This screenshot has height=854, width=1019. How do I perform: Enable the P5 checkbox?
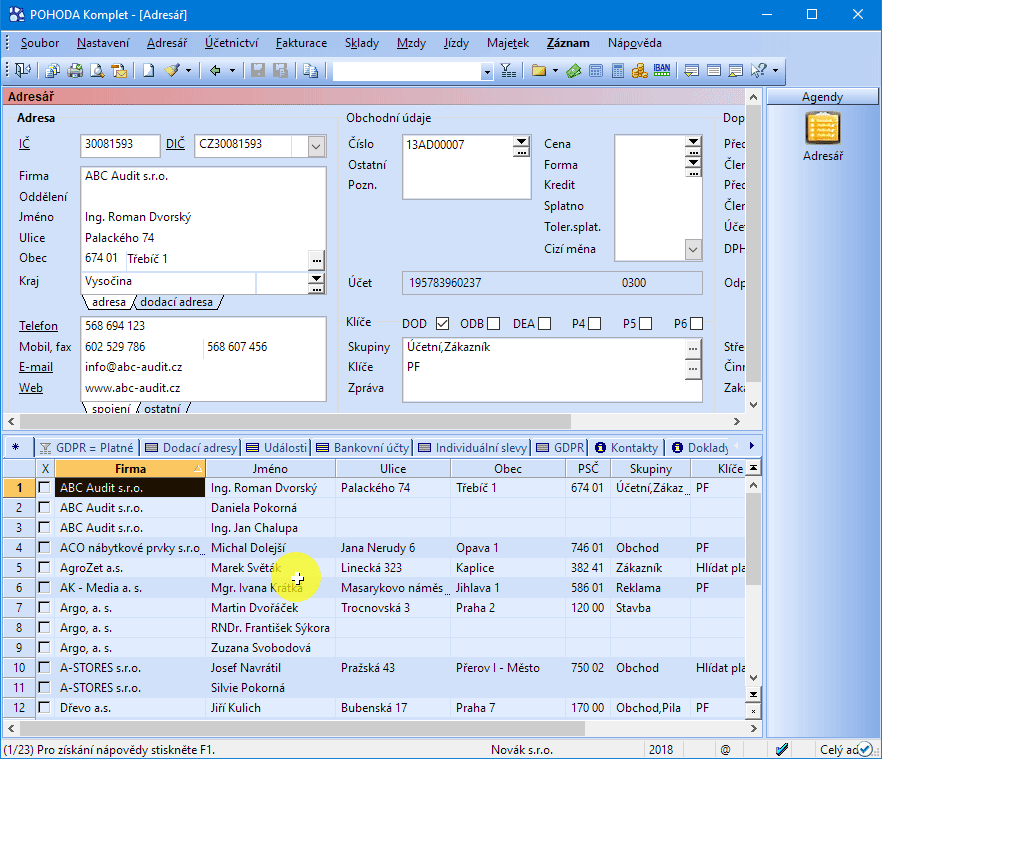click(x=645, y=324)
